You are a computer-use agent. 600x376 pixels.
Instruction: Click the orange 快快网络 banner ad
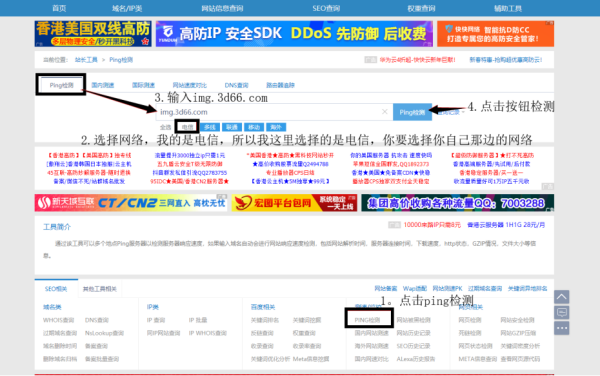(x=496, y=34)
